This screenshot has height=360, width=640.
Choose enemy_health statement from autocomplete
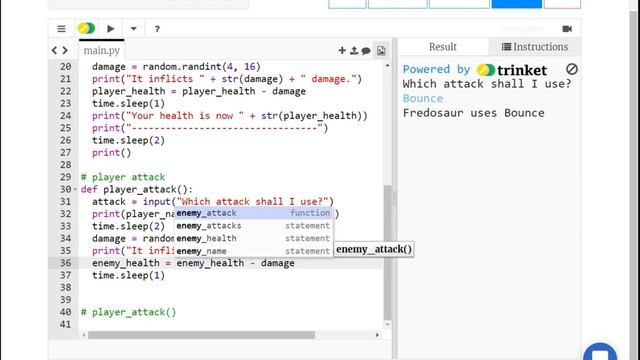pos(253,238)
